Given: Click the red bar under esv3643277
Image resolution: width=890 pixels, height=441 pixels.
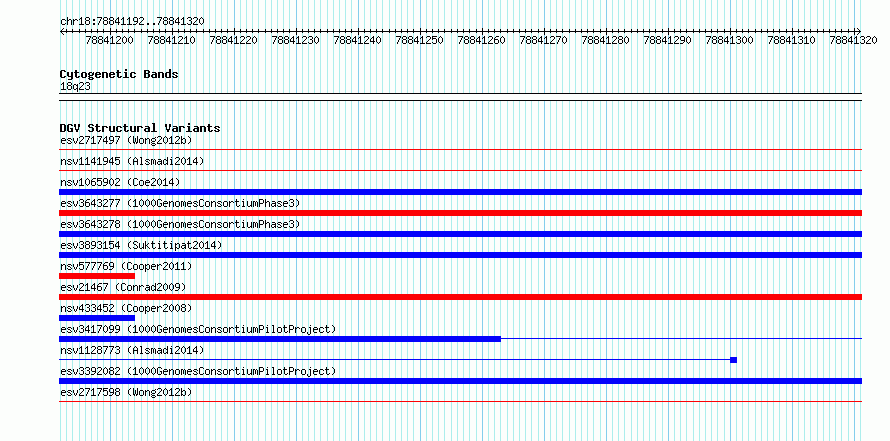Looking at the screenshot, I should 460,213.
